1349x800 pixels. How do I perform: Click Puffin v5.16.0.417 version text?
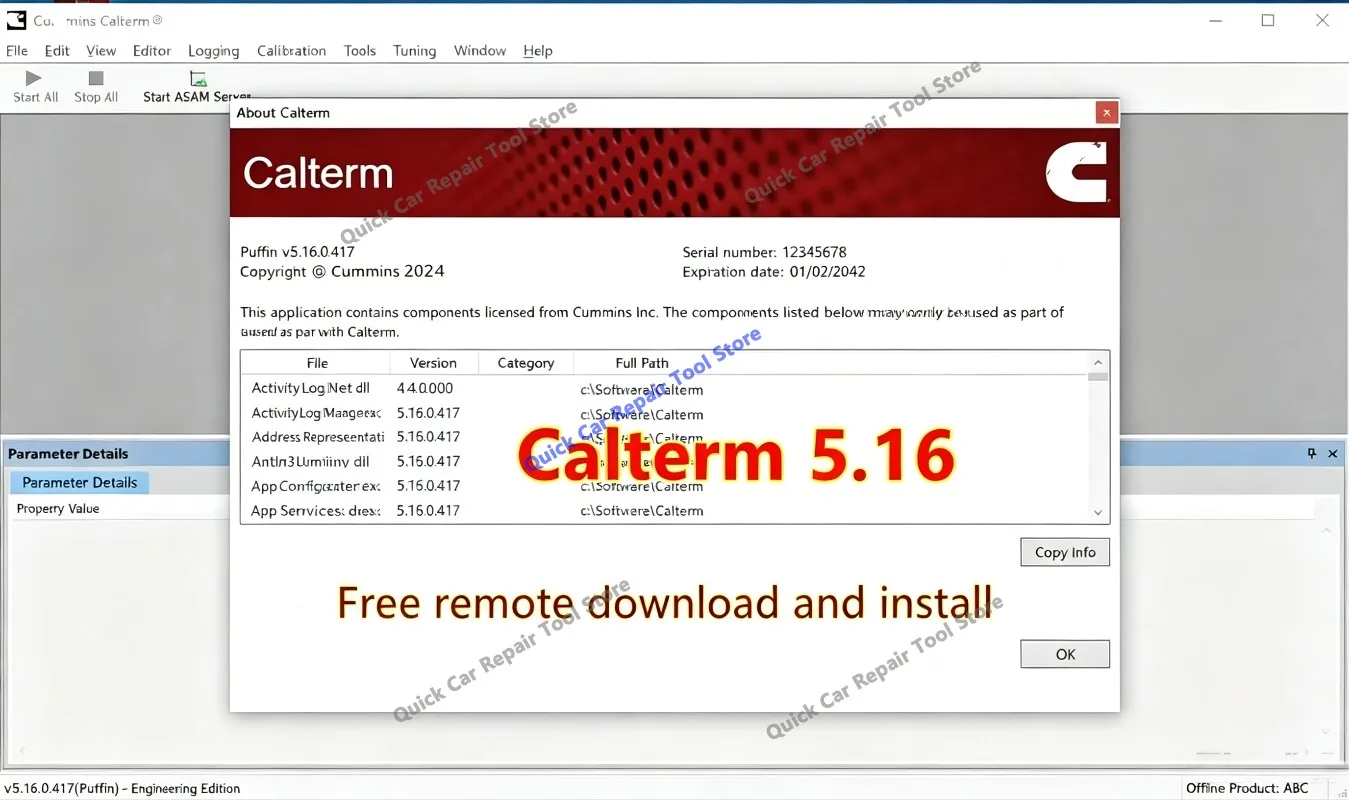pyautogui.click(x=297, y=252)
